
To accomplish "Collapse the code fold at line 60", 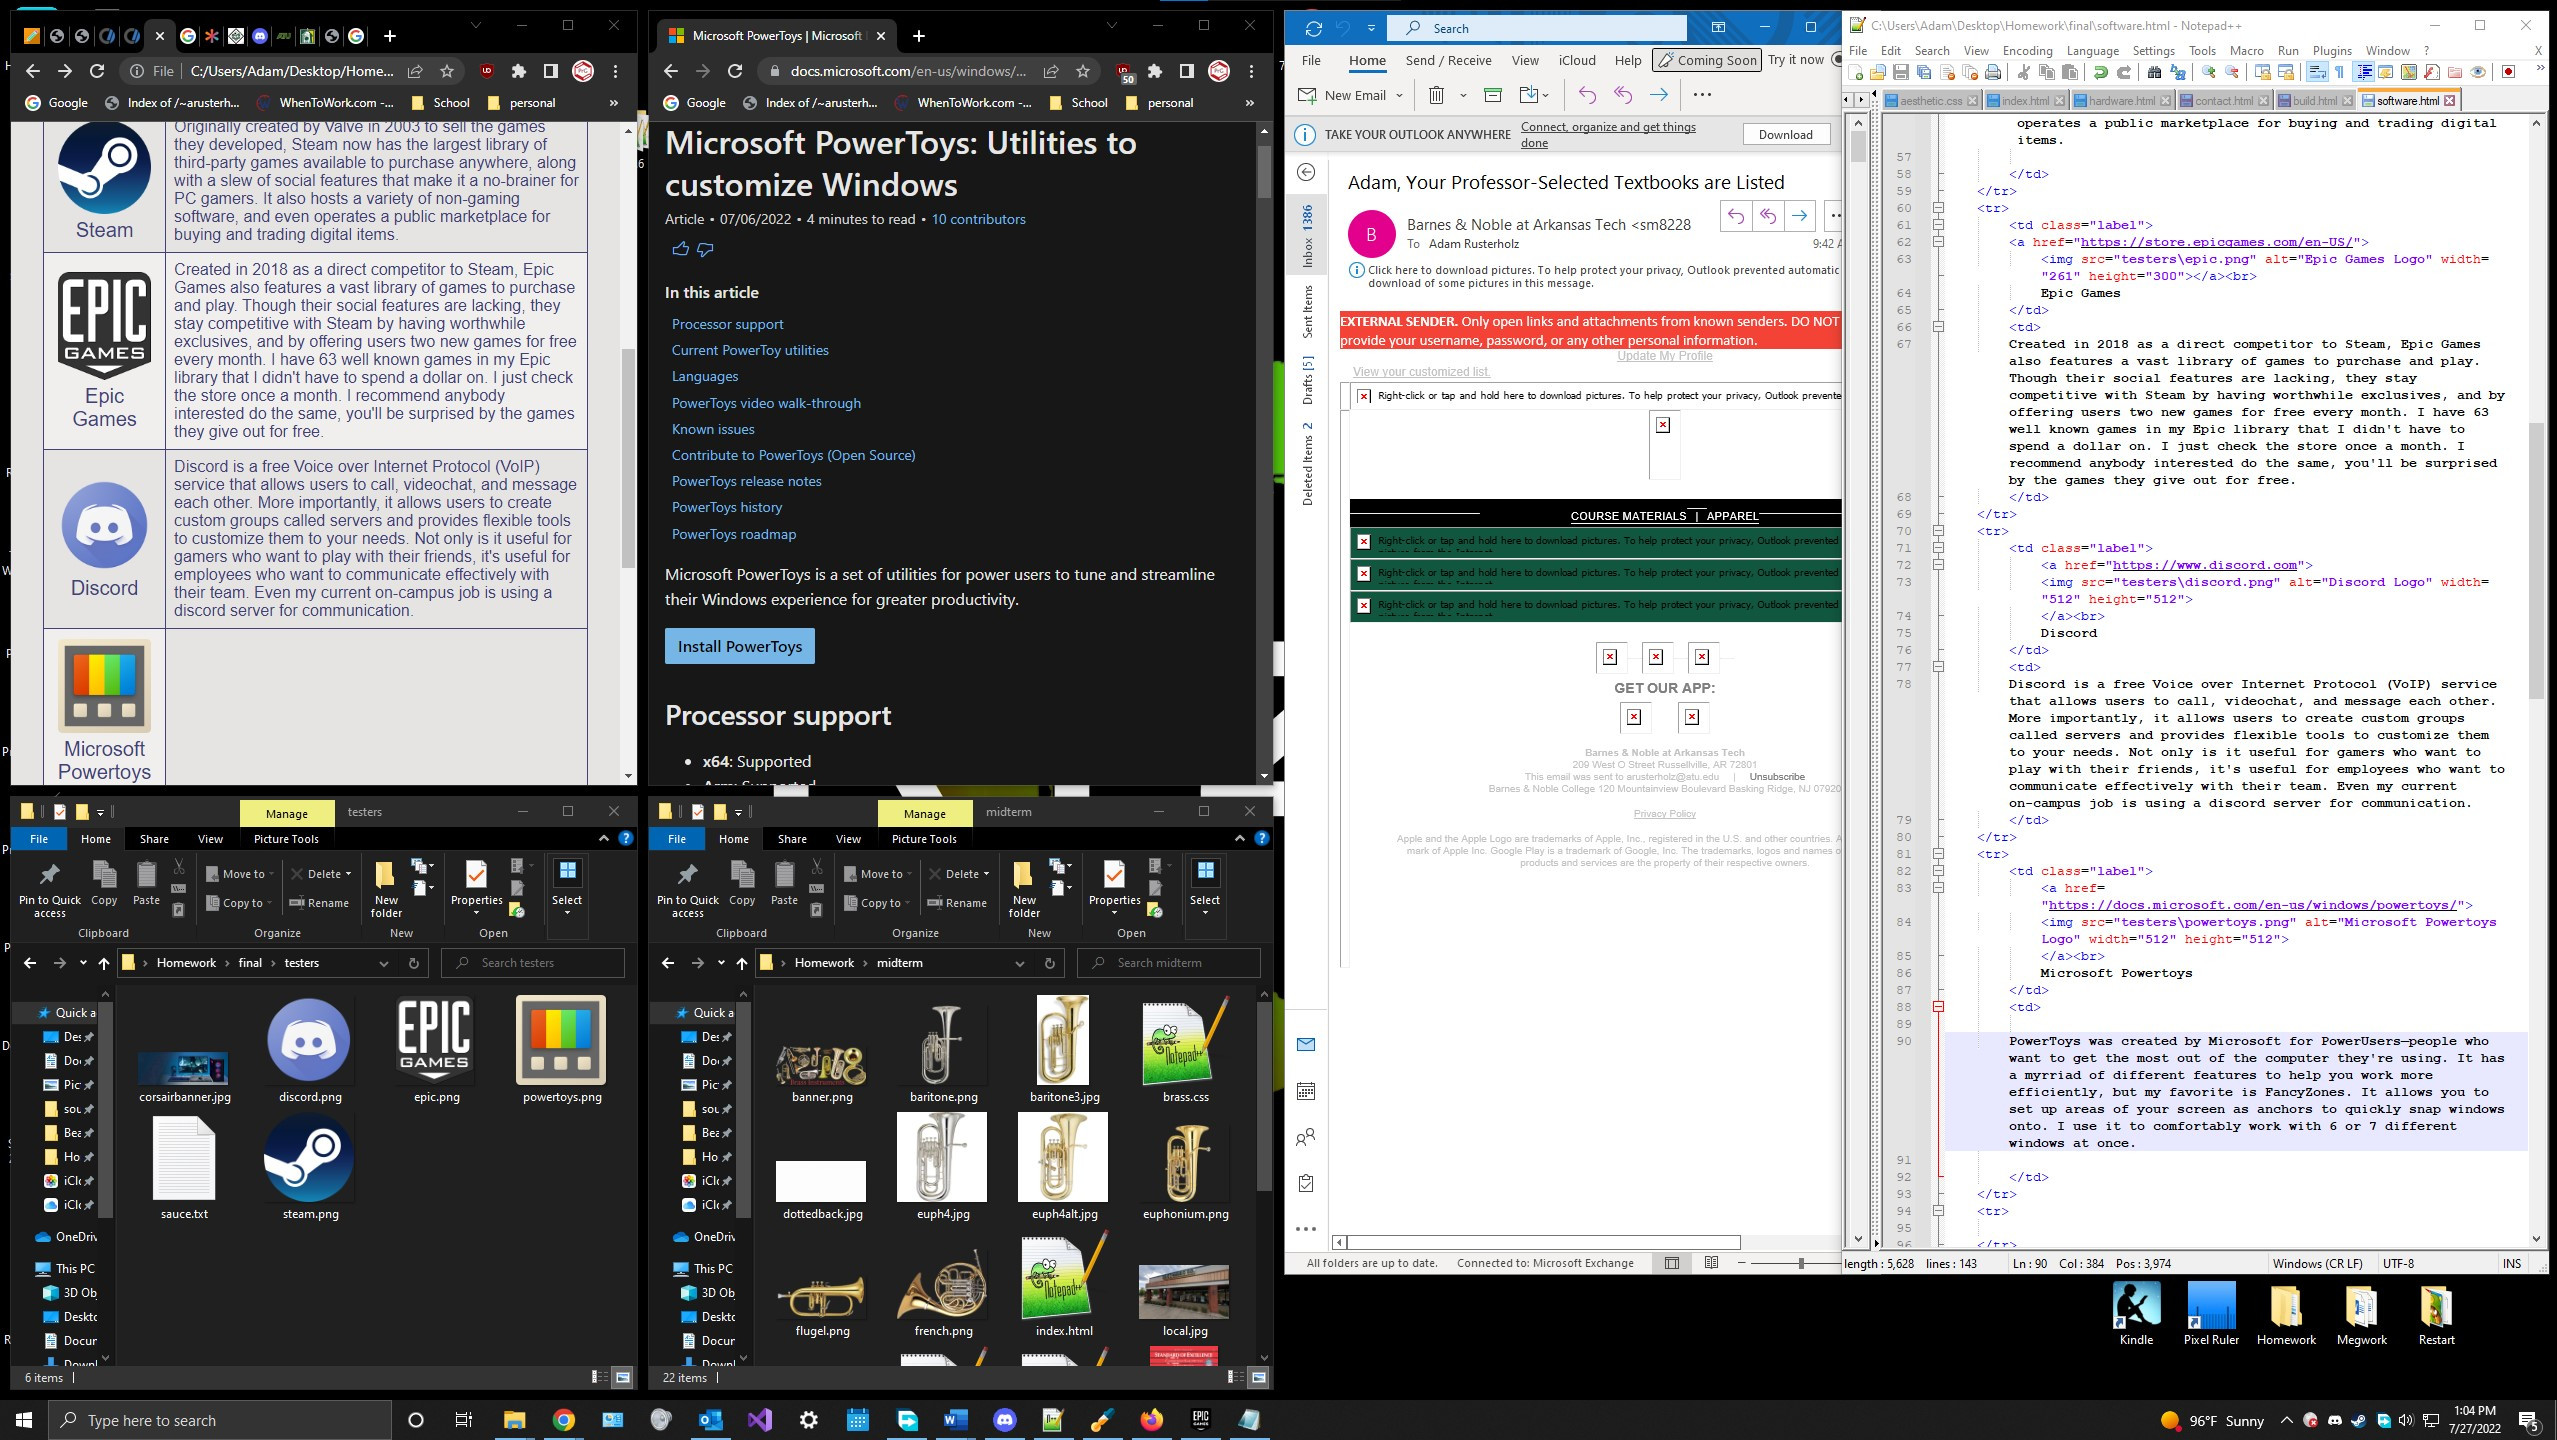I will 1937,208.
